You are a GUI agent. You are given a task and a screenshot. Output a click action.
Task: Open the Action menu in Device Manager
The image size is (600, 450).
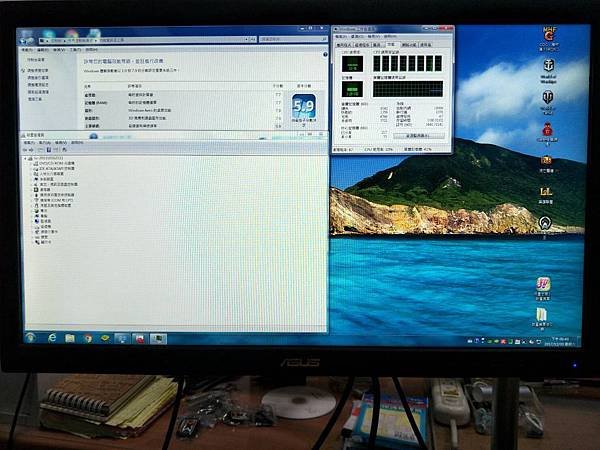coord(45,142)
